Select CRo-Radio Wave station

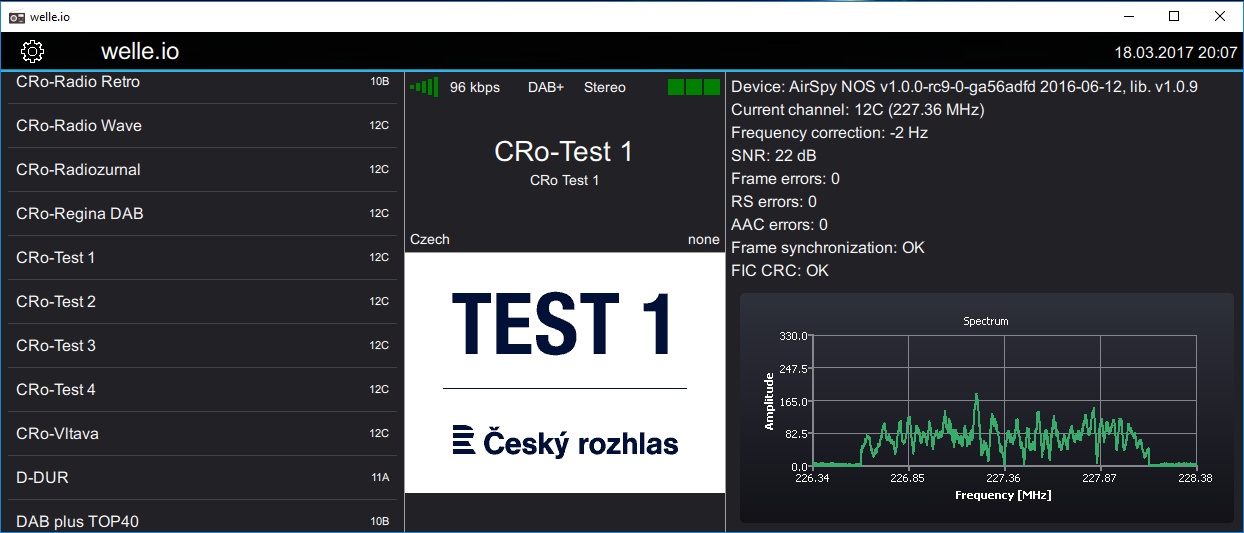click(202, 126)
